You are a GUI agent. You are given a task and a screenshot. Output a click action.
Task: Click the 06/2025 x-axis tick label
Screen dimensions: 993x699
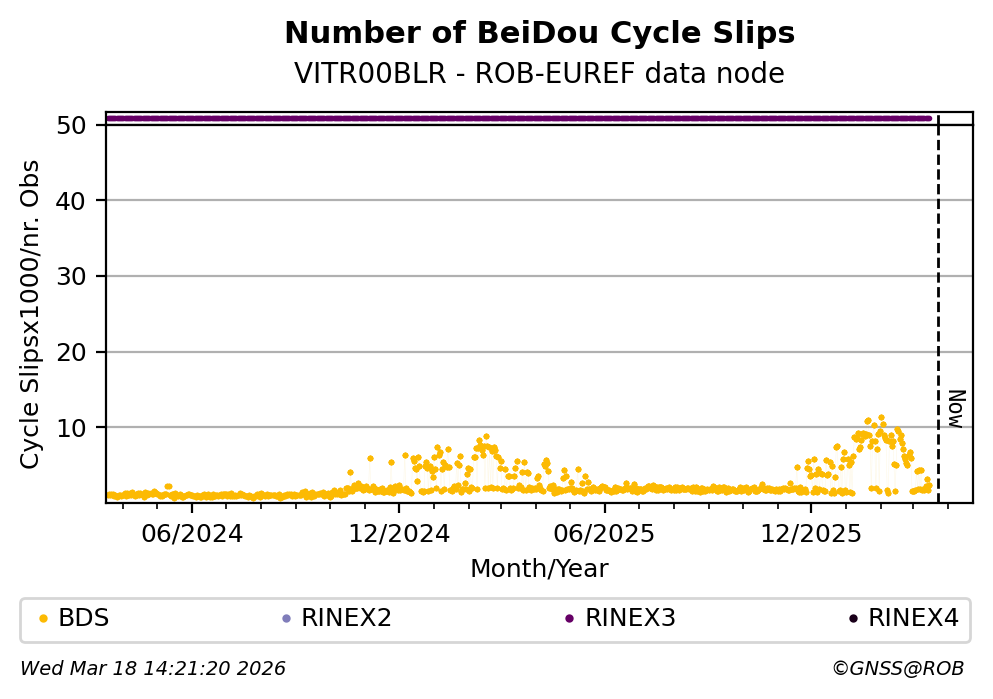click(x=603, y=533)
